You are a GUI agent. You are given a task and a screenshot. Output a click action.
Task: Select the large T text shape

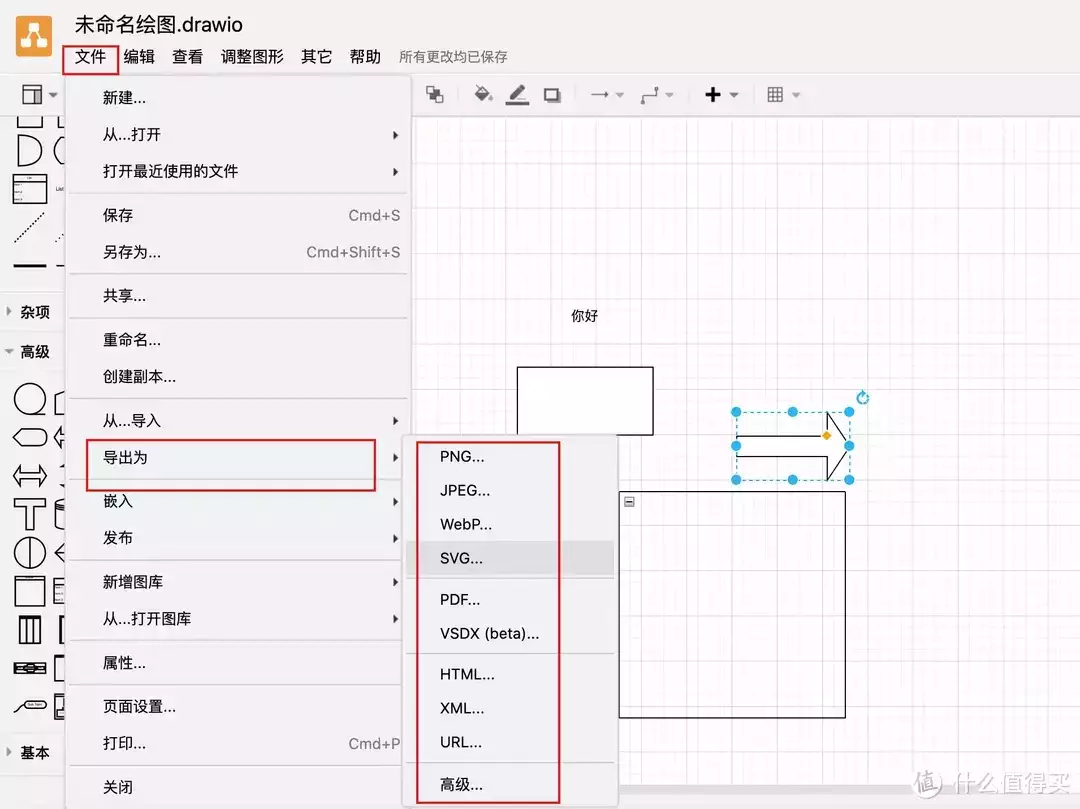point(30,514)
